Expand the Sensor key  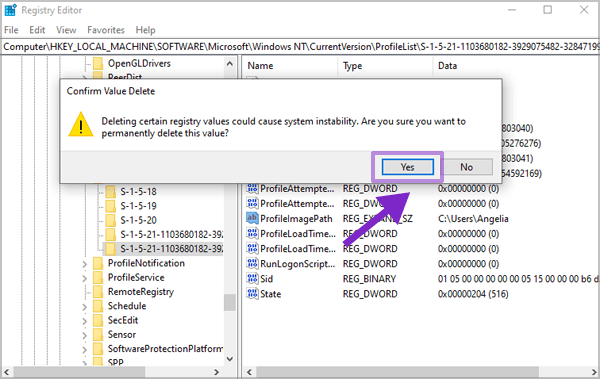coord(85,335)
